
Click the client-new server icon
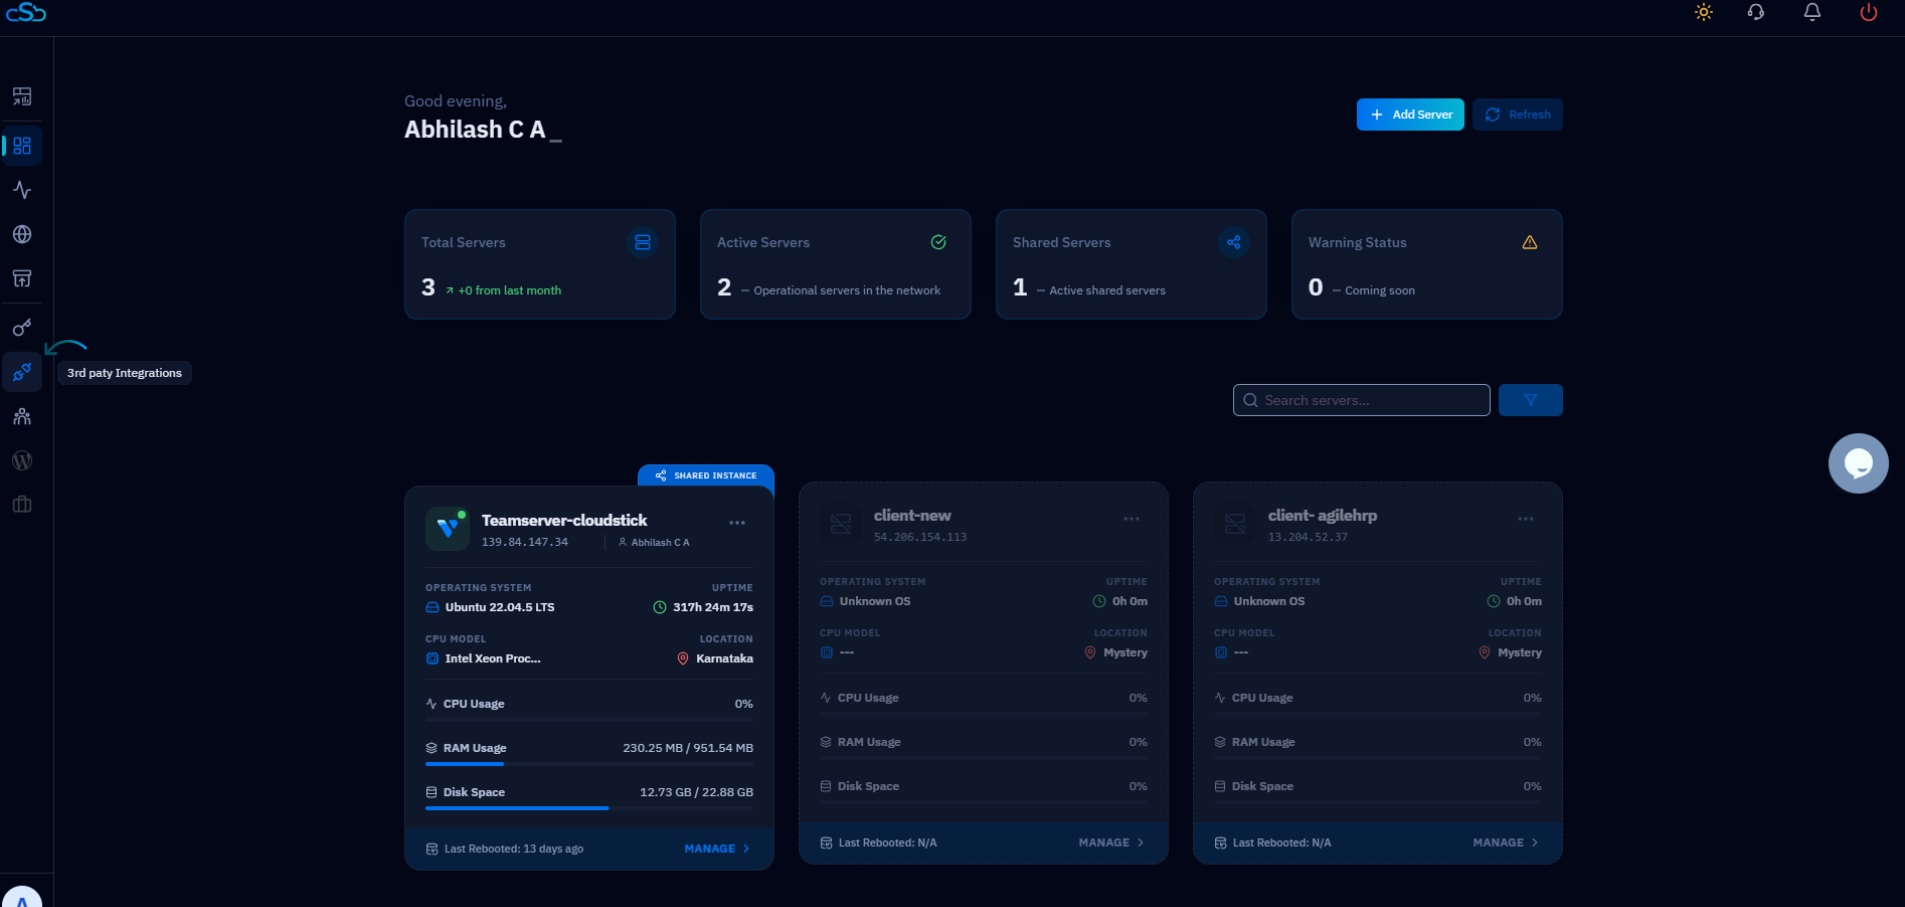point(841,523)
